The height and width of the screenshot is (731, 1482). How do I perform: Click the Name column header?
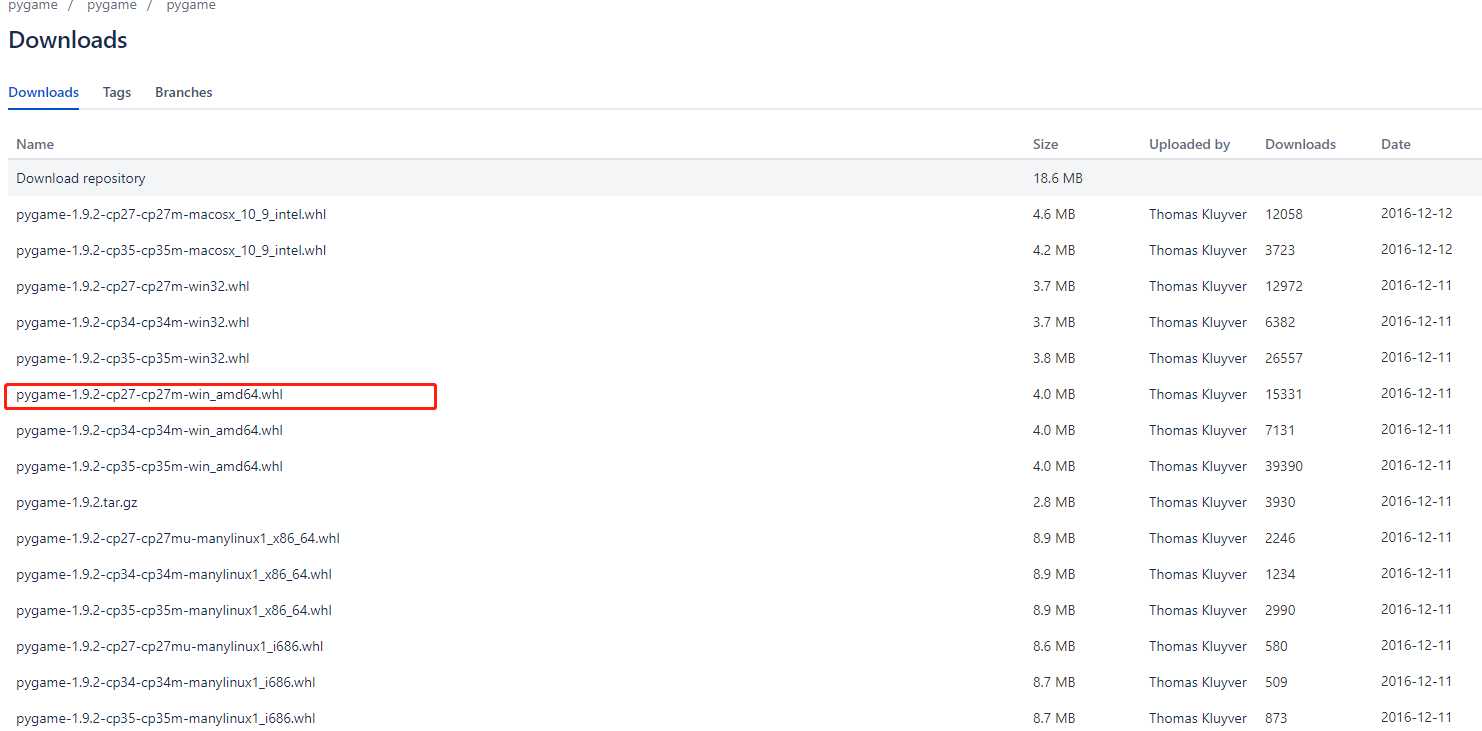tap(35, 144)
